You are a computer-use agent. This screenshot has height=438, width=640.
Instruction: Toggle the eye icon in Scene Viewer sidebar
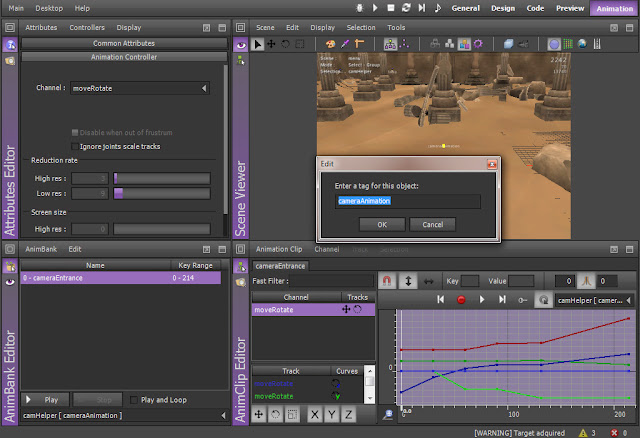pyautogui.click(x=240, y=44)
